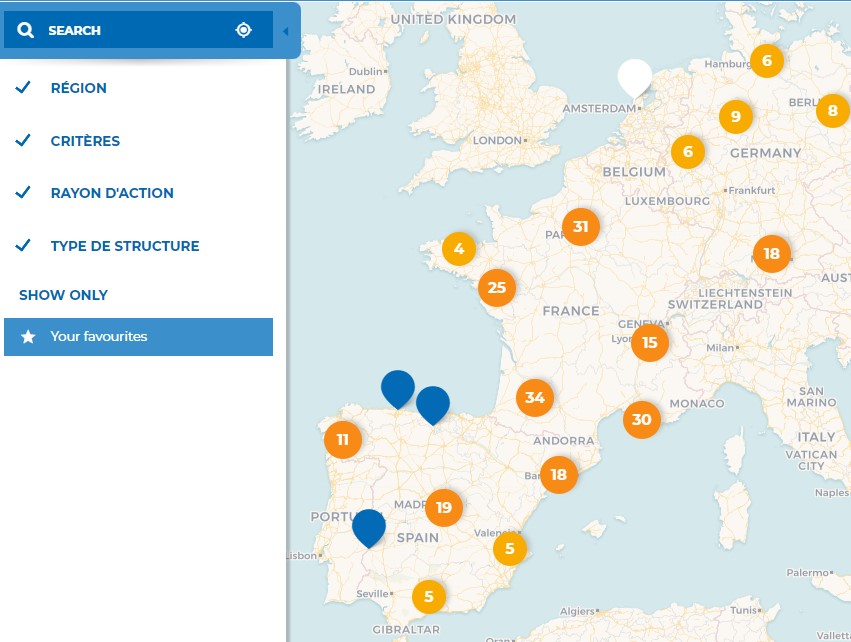Click the IRELAND map label
851x642 pixels.
tap(346, 90)
